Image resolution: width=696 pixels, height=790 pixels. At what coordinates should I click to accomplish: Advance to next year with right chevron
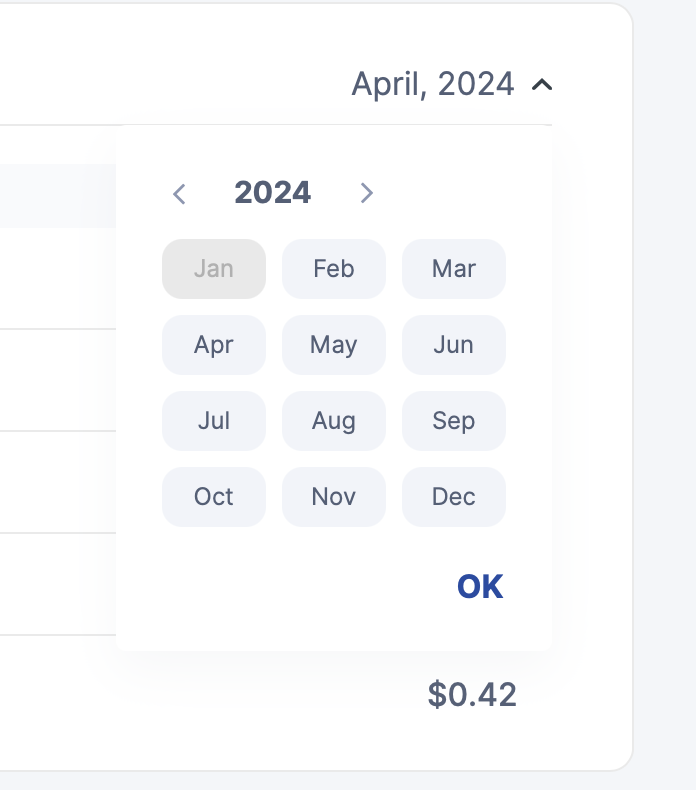click(x=366, y=193)
